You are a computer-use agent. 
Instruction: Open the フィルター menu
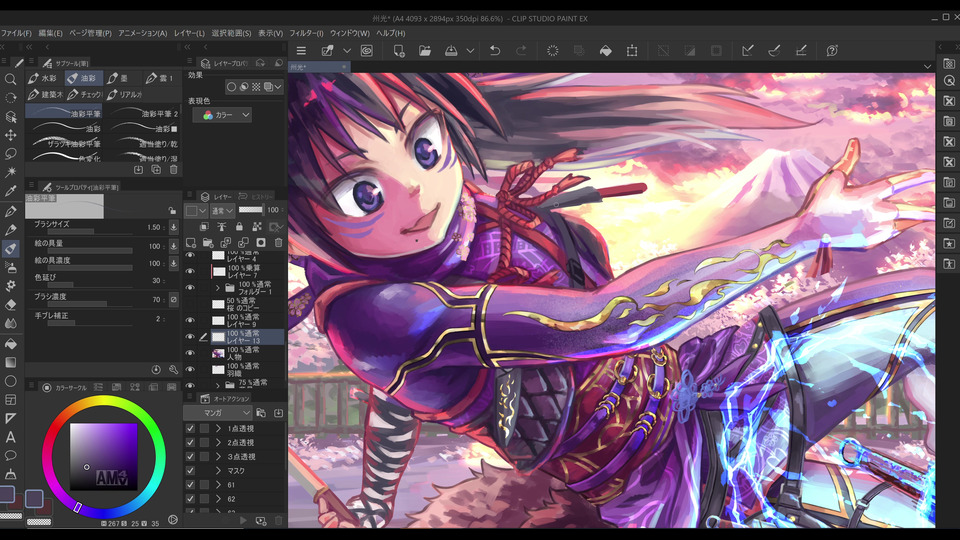coord(305,33)
